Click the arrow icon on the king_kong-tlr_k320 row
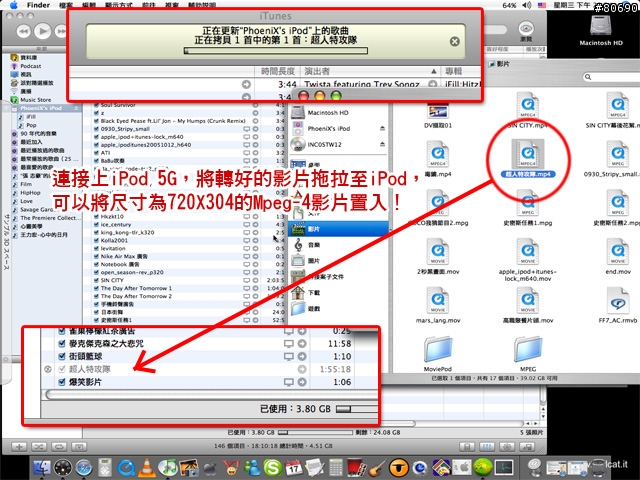The image size is (640, 480). coord(255,233)
